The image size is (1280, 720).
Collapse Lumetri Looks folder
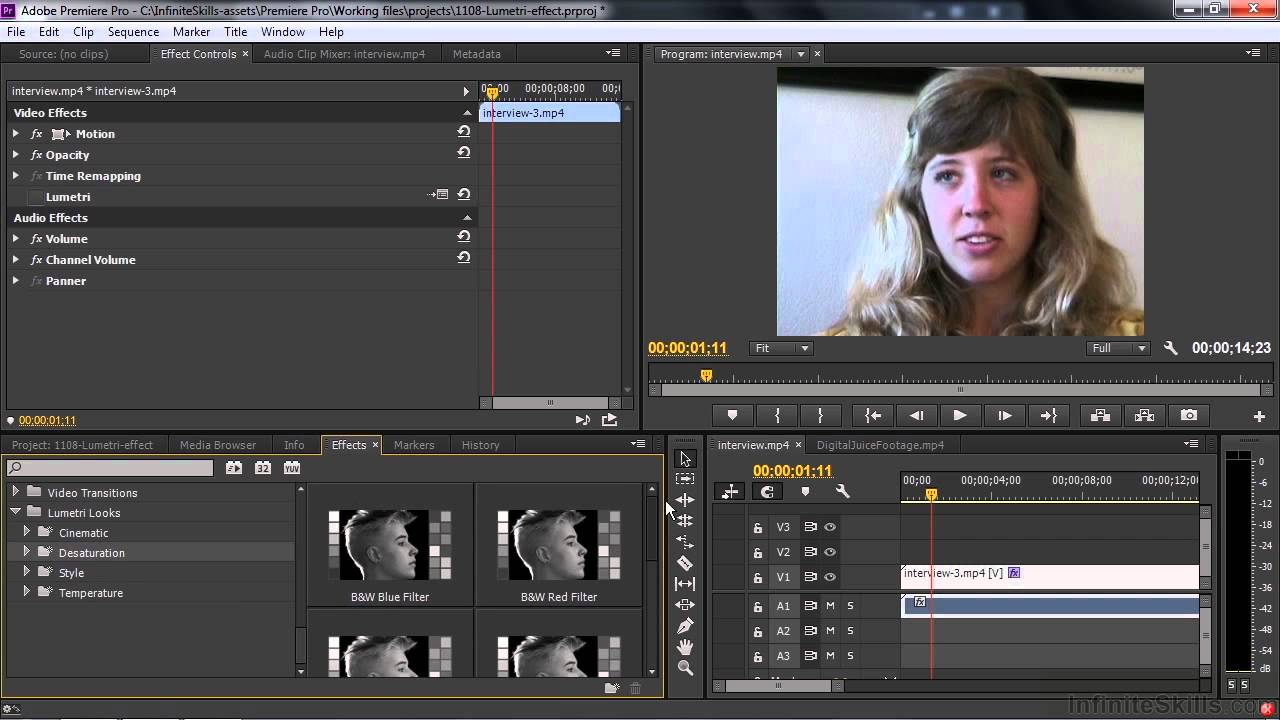[15, 512]
